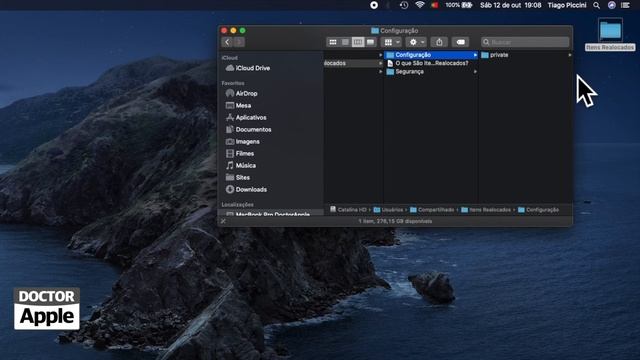The height and width of the screenshot is (360, 640).
Task: Open Documentos in the sidebar
Action: pos(249,129)
